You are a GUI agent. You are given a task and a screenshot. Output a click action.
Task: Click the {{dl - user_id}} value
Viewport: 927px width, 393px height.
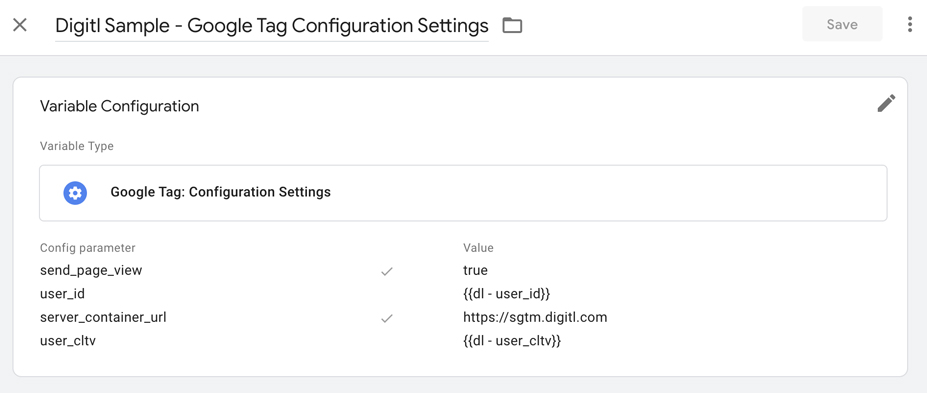pos(507,294)
